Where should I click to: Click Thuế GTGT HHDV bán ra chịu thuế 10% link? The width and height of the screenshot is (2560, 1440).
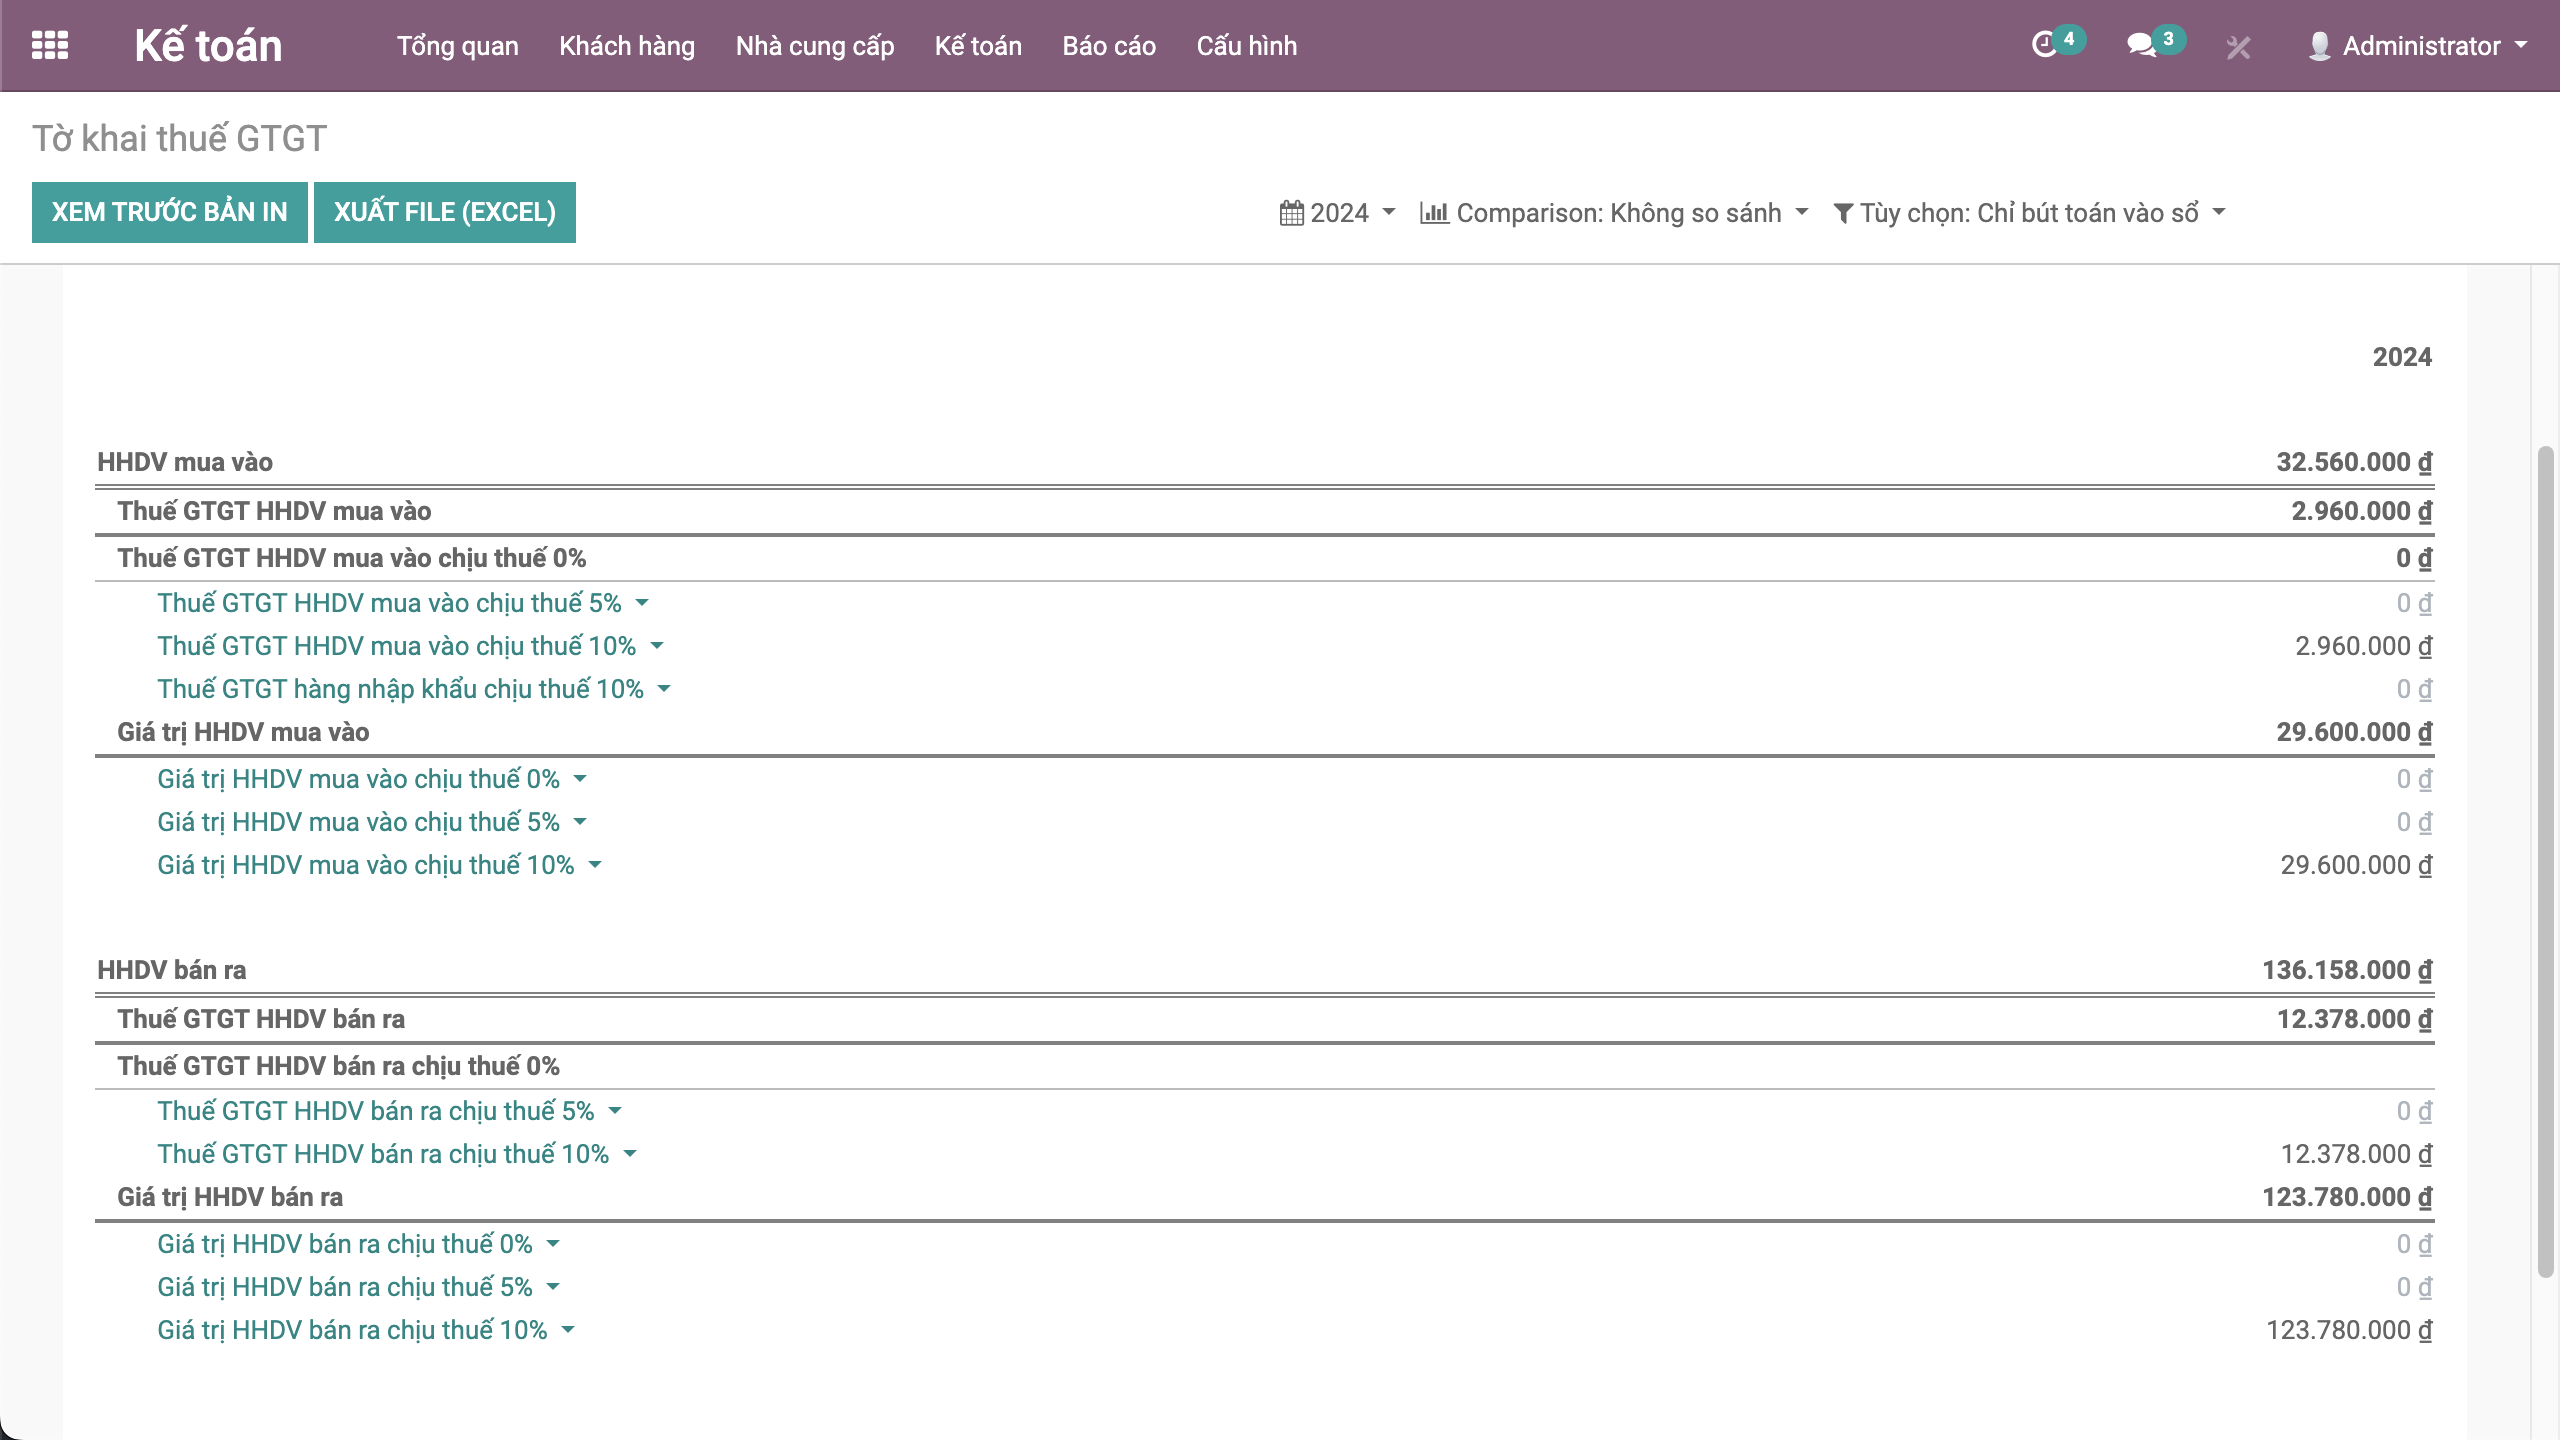point(383,1154)
